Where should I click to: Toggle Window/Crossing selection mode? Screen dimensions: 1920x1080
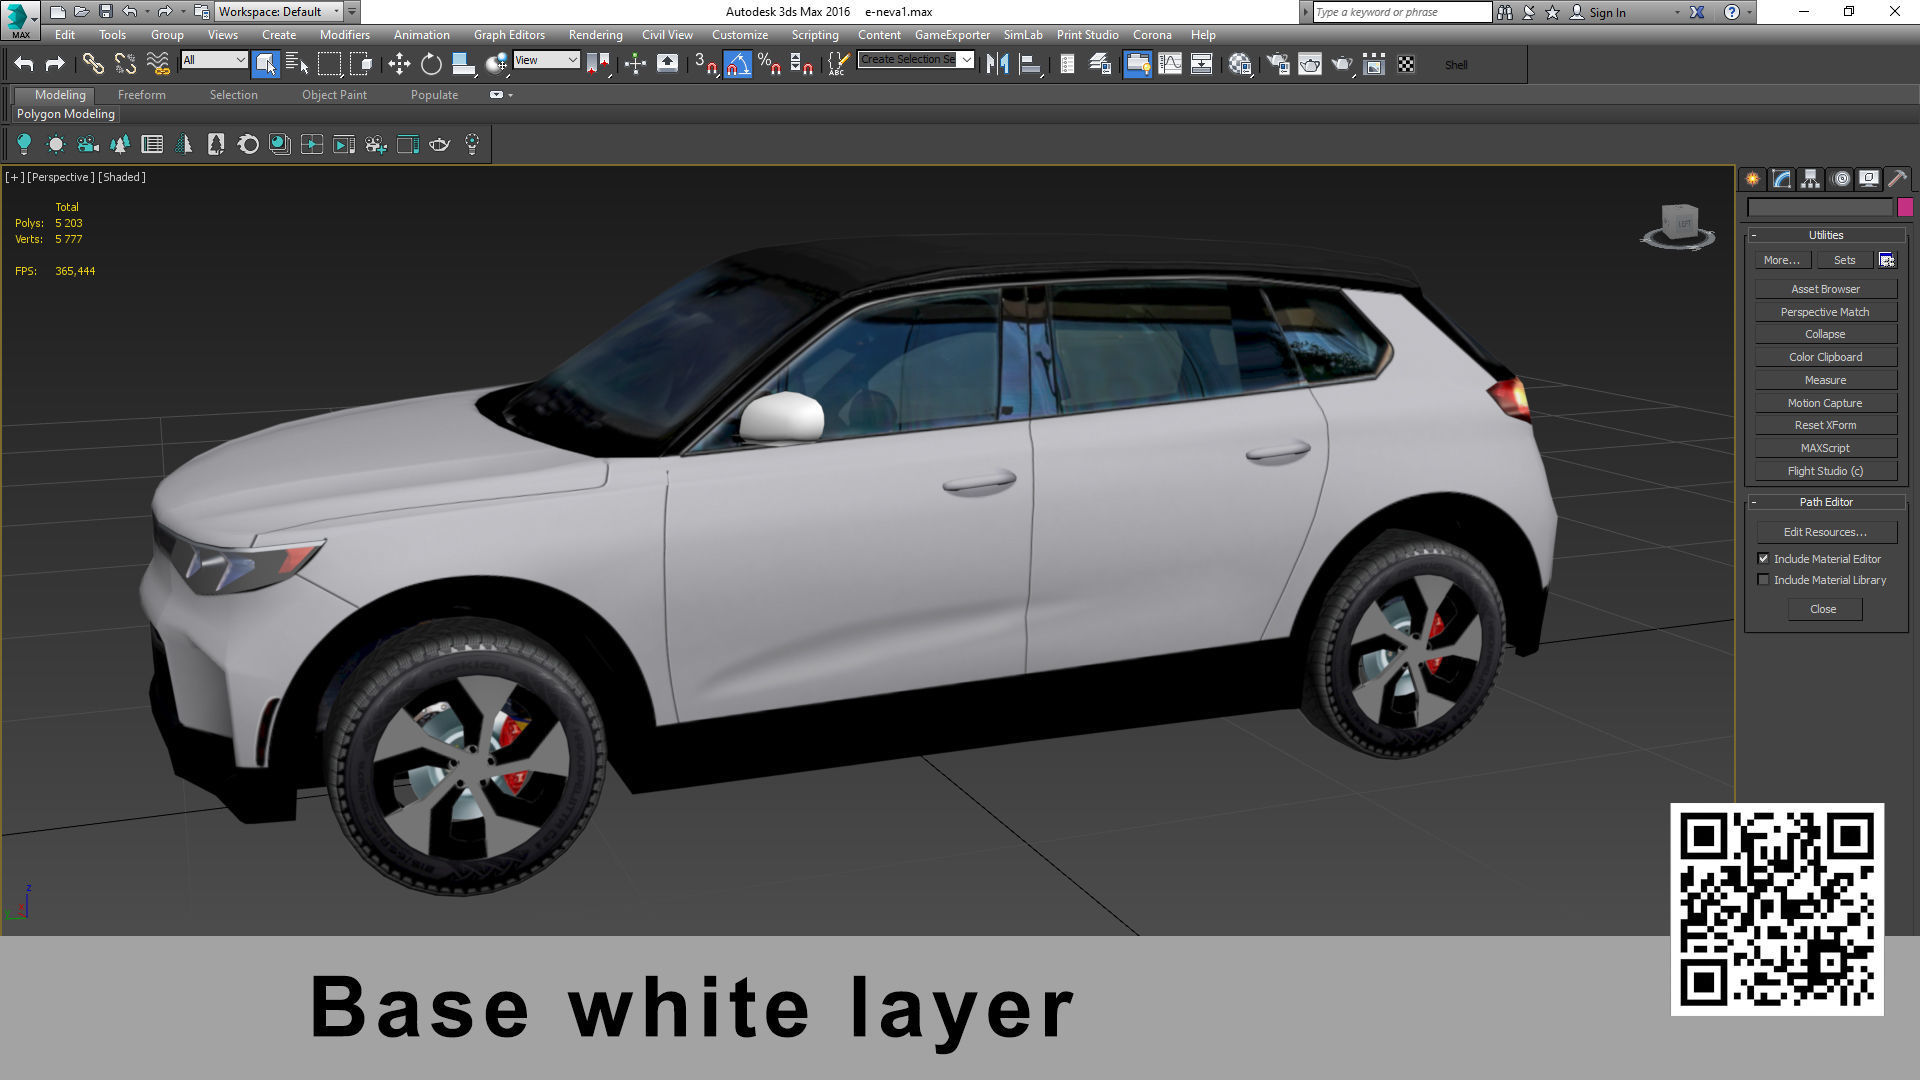361,65
